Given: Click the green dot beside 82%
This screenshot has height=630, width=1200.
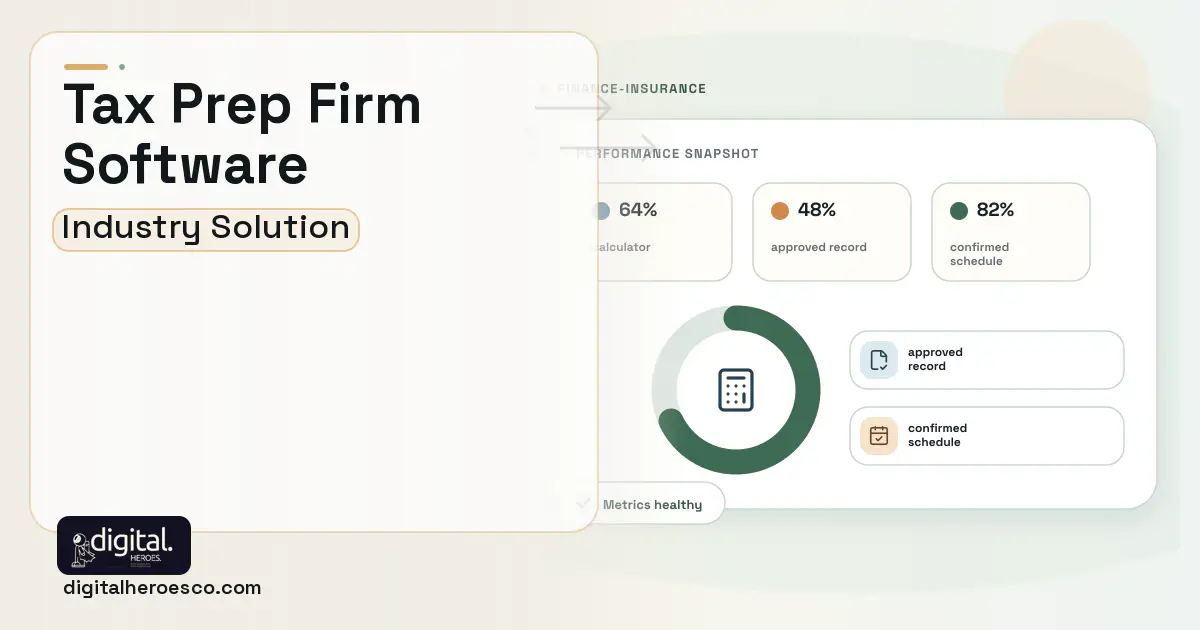Looking at the screenshot, I should point(959,211).
